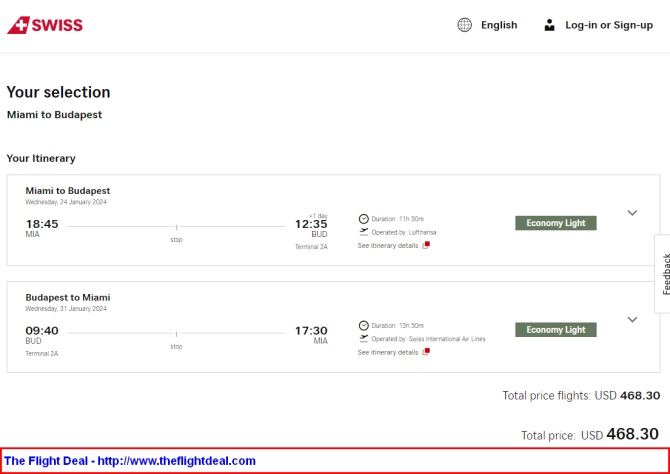Viewport: 670px width, 474px height.
Task: Click 'Terminal 2A' under BUD departure
Action: point(42,353)
